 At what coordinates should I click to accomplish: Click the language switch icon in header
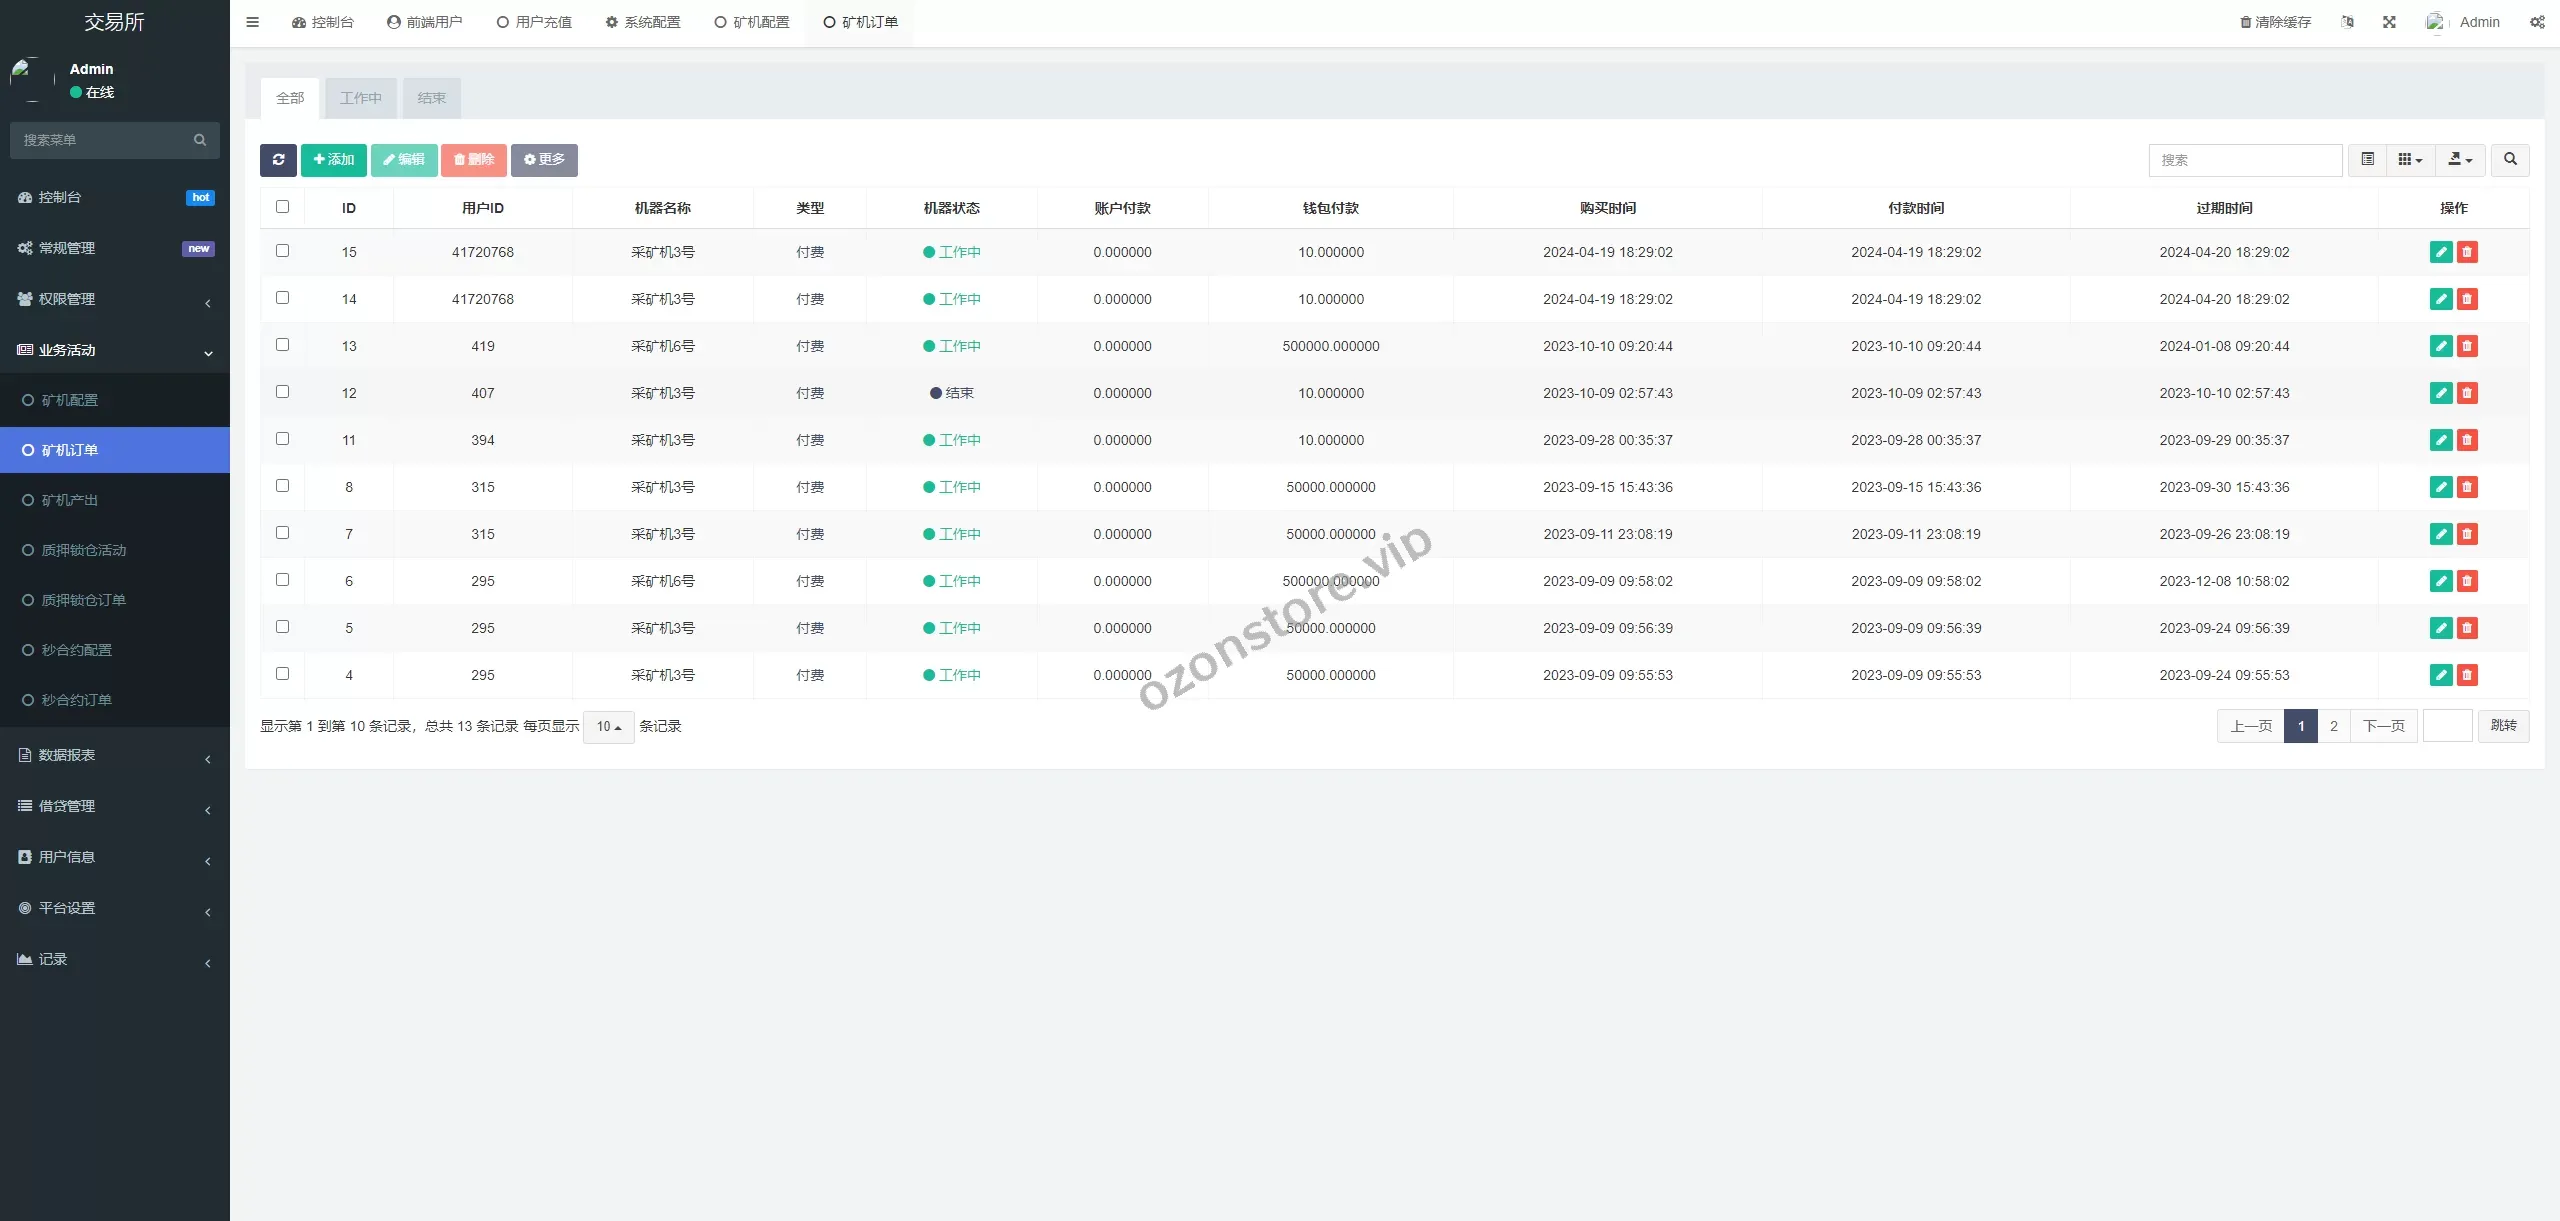(2347, 22)
